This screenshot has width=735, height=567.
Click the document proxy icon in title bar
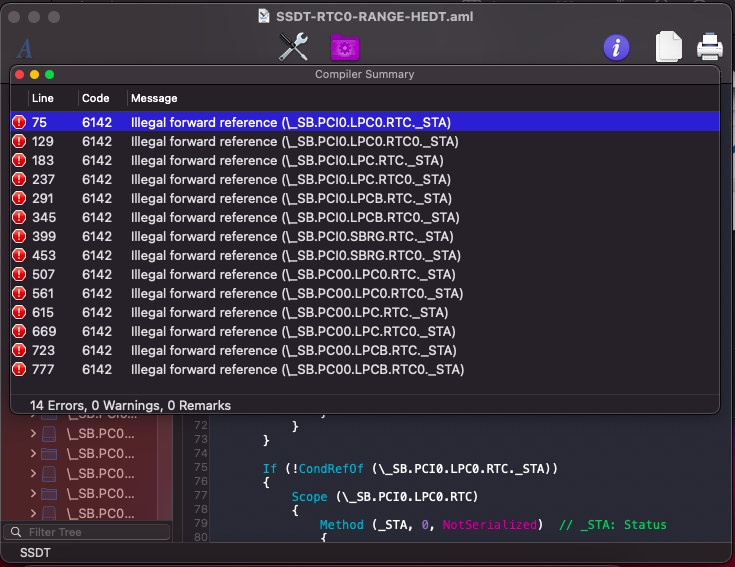pyautogui.click(x=264, y=16)
